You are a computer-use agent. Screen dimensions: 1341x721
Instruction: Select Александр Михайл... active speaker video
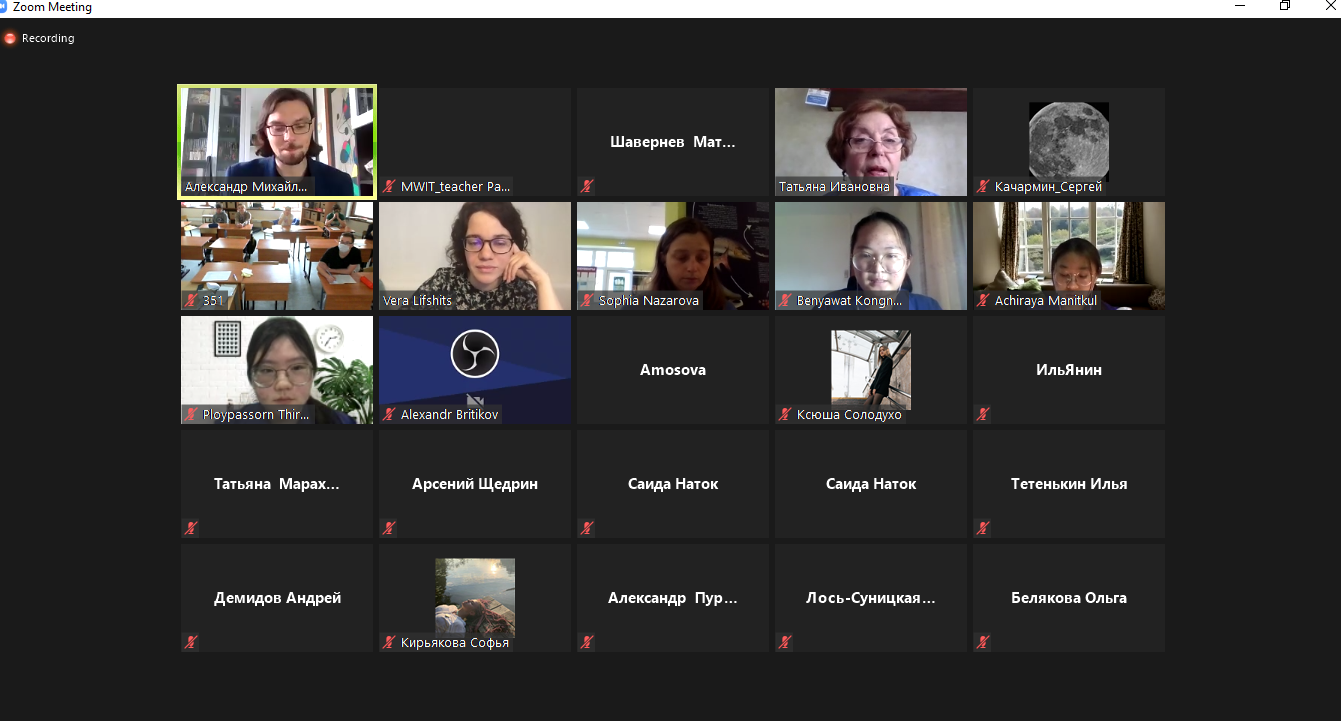click(x=277, y=142)
